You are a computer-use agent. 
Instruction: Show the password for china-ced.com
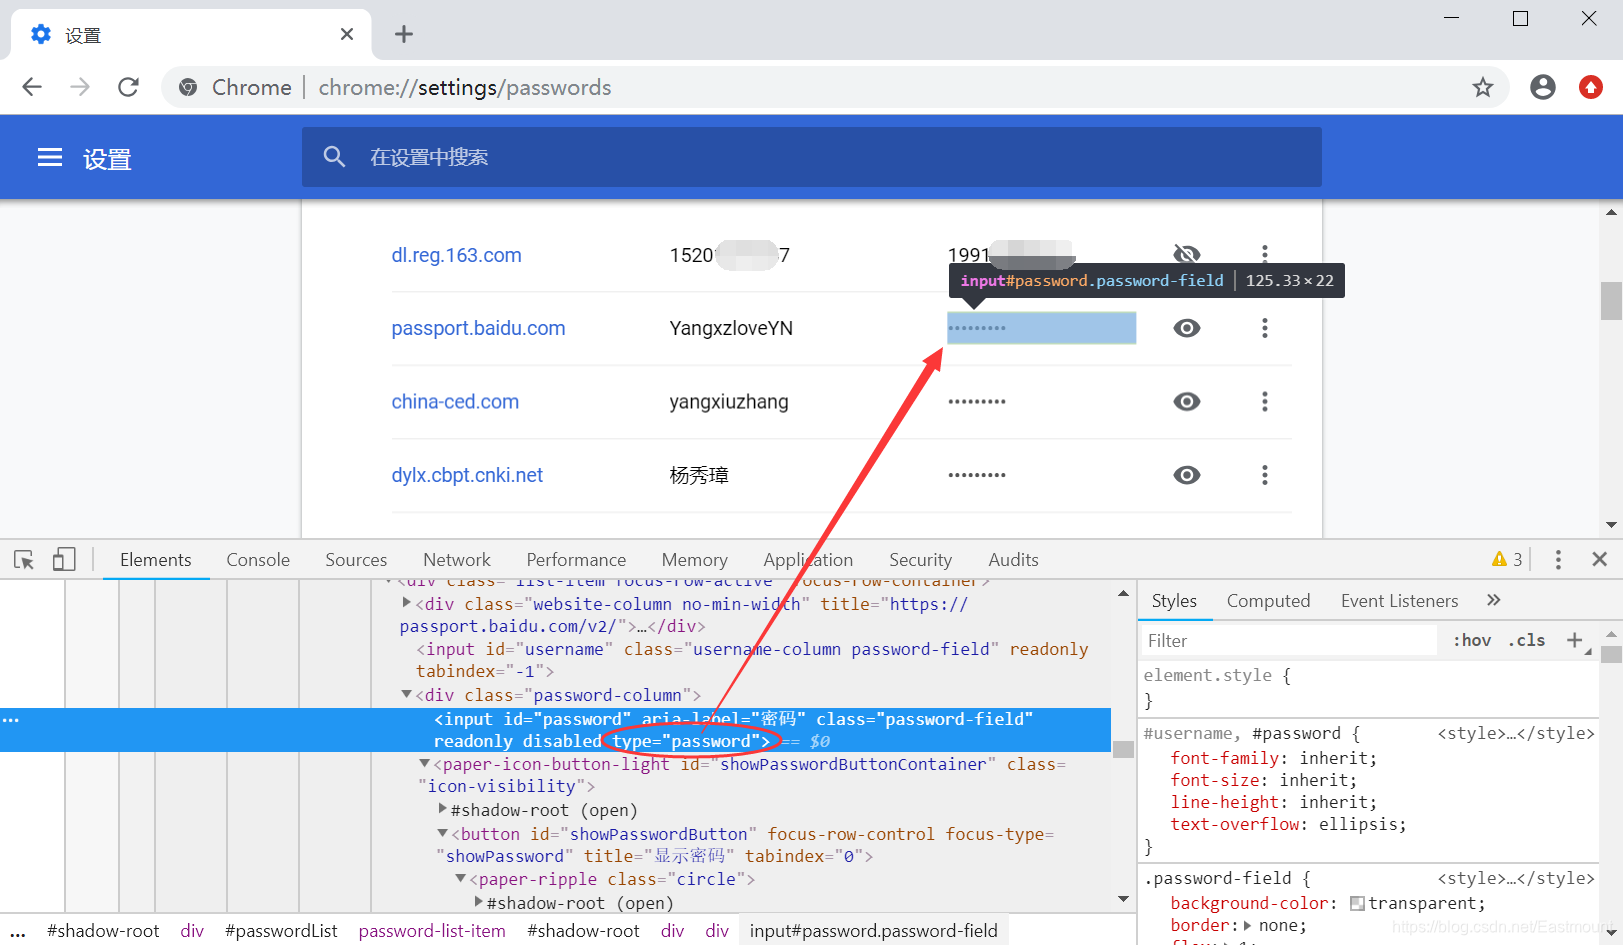(x=1187, y=402)
